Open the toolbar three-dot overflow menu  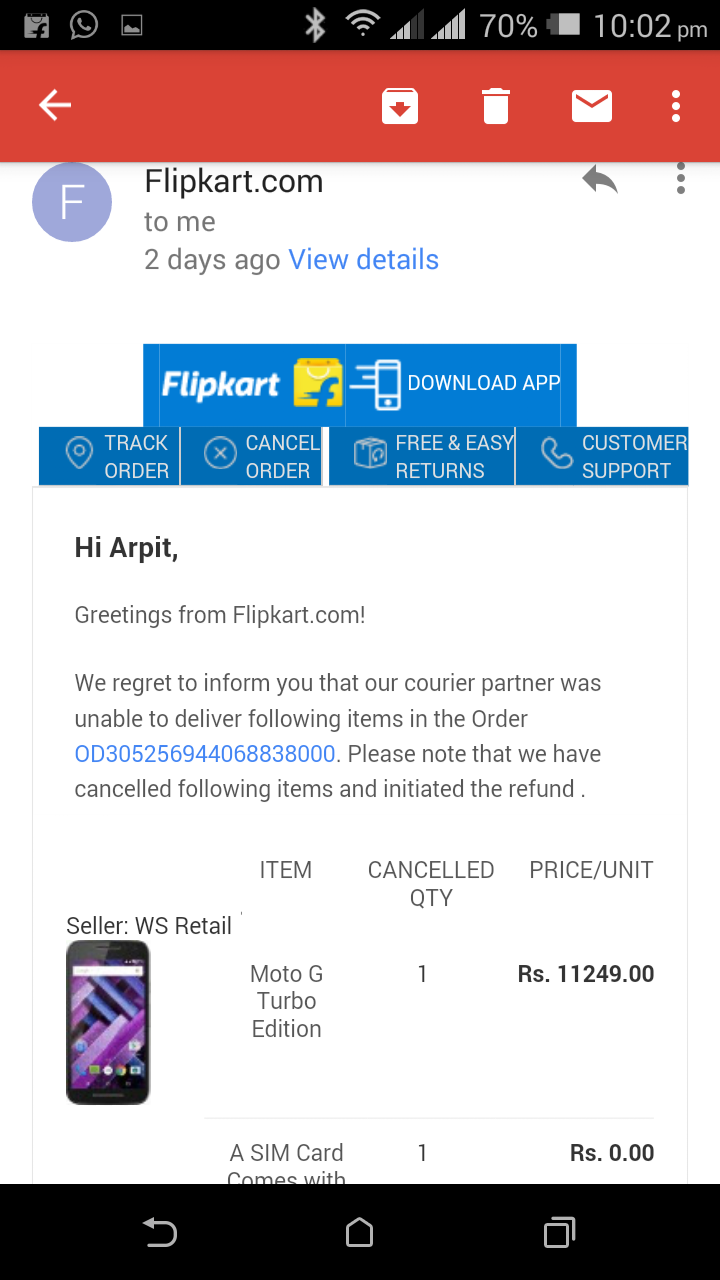tap(677, 105)
